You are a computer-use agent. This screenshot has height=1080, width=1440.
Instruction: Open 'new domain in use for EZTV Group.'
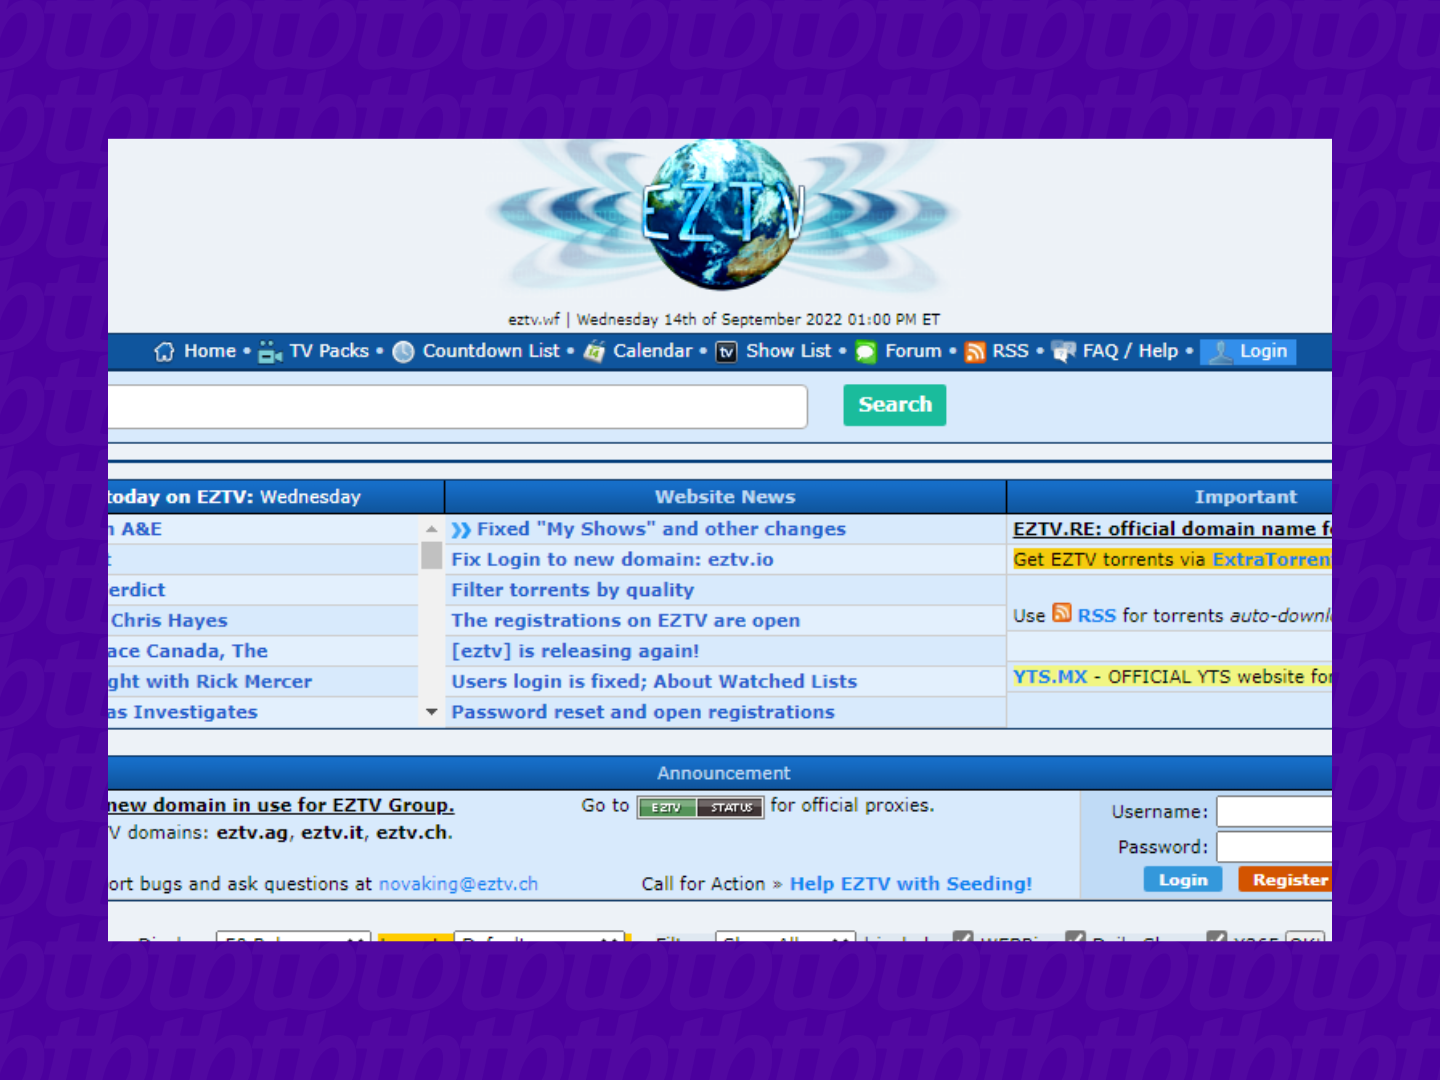coord(281,805)
